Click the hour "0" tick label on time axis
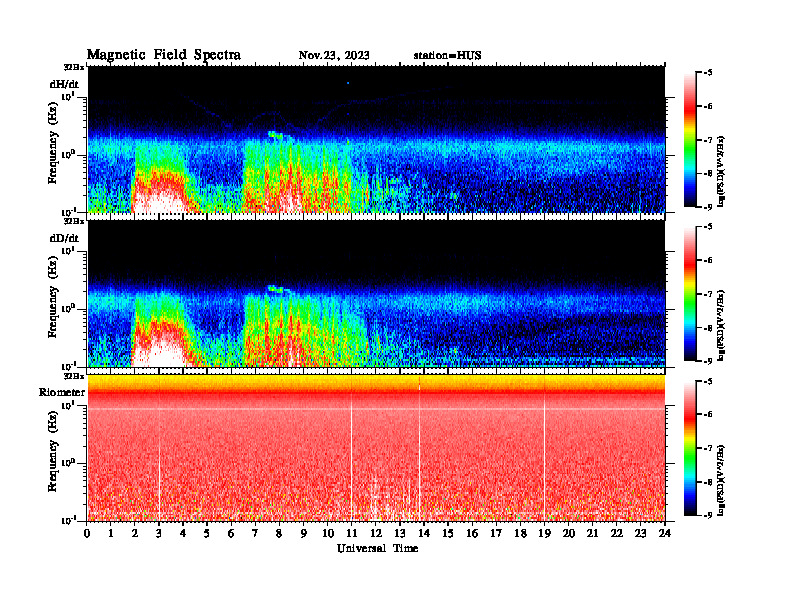This screenshot has height=612, width=792. pyautogui.click(x=87, y=533)
